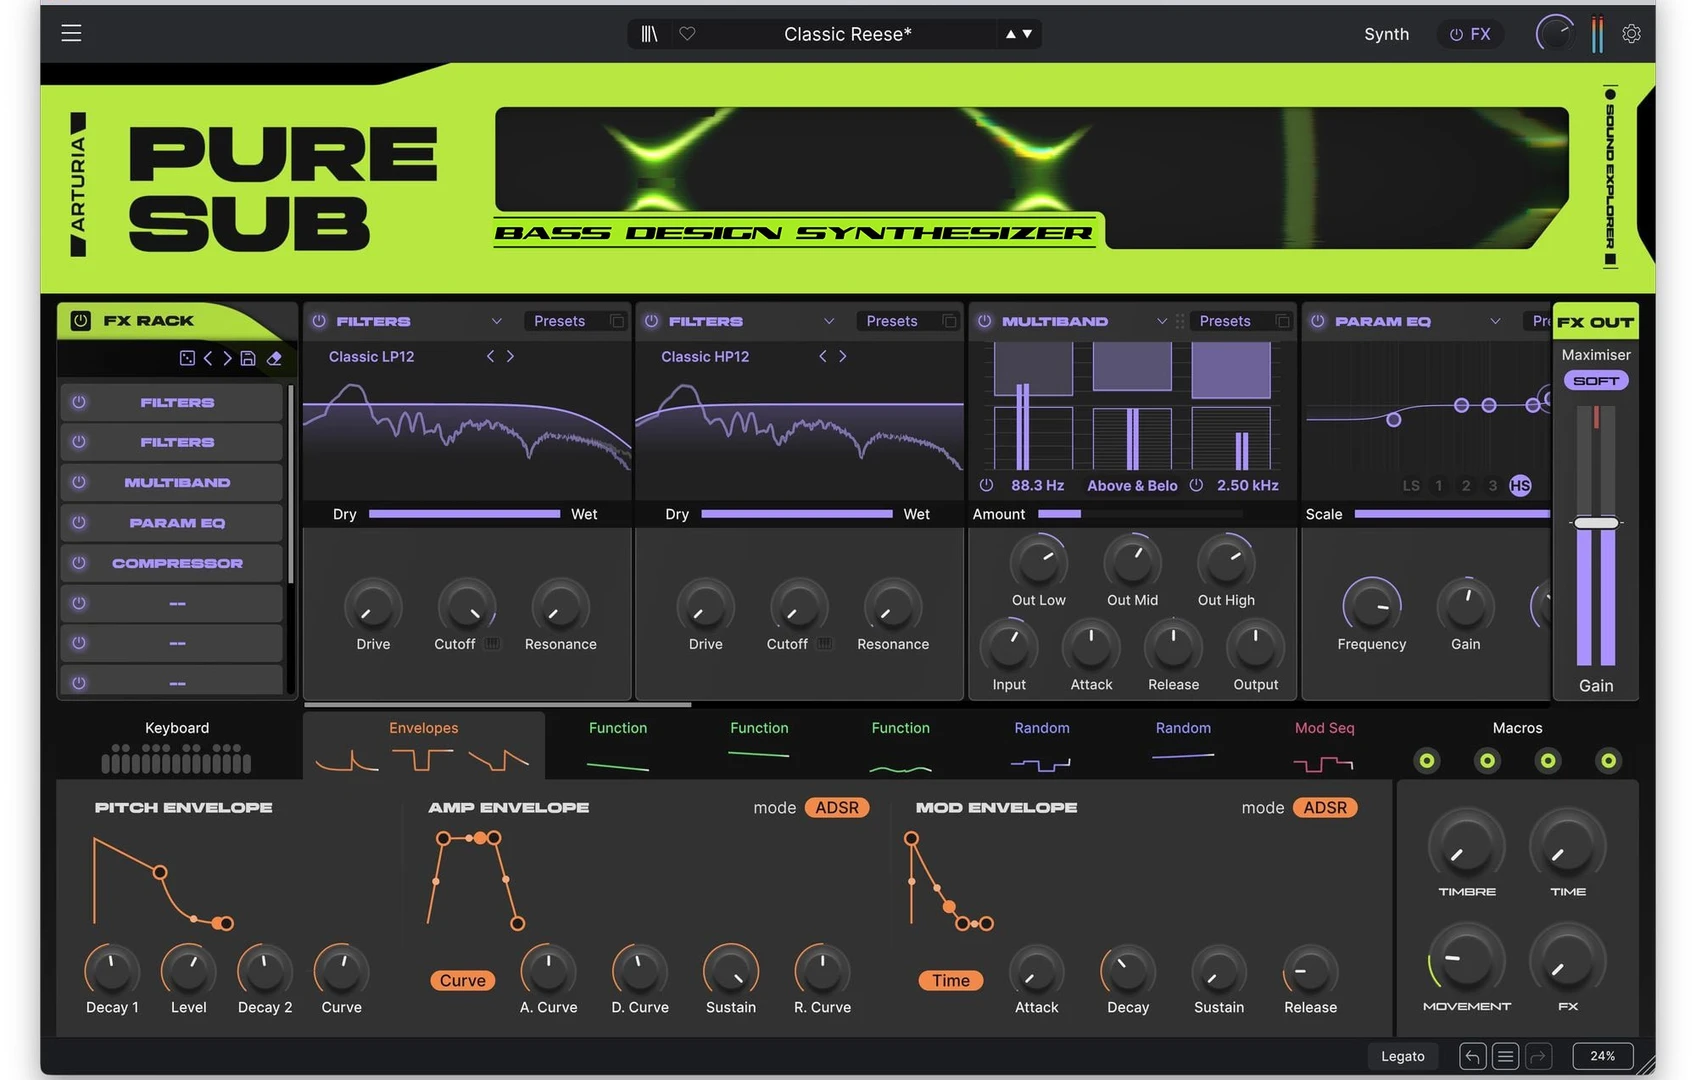Open the settings gear icon
Viewport: 1696px width, 1080px height.
point(1631,34)
